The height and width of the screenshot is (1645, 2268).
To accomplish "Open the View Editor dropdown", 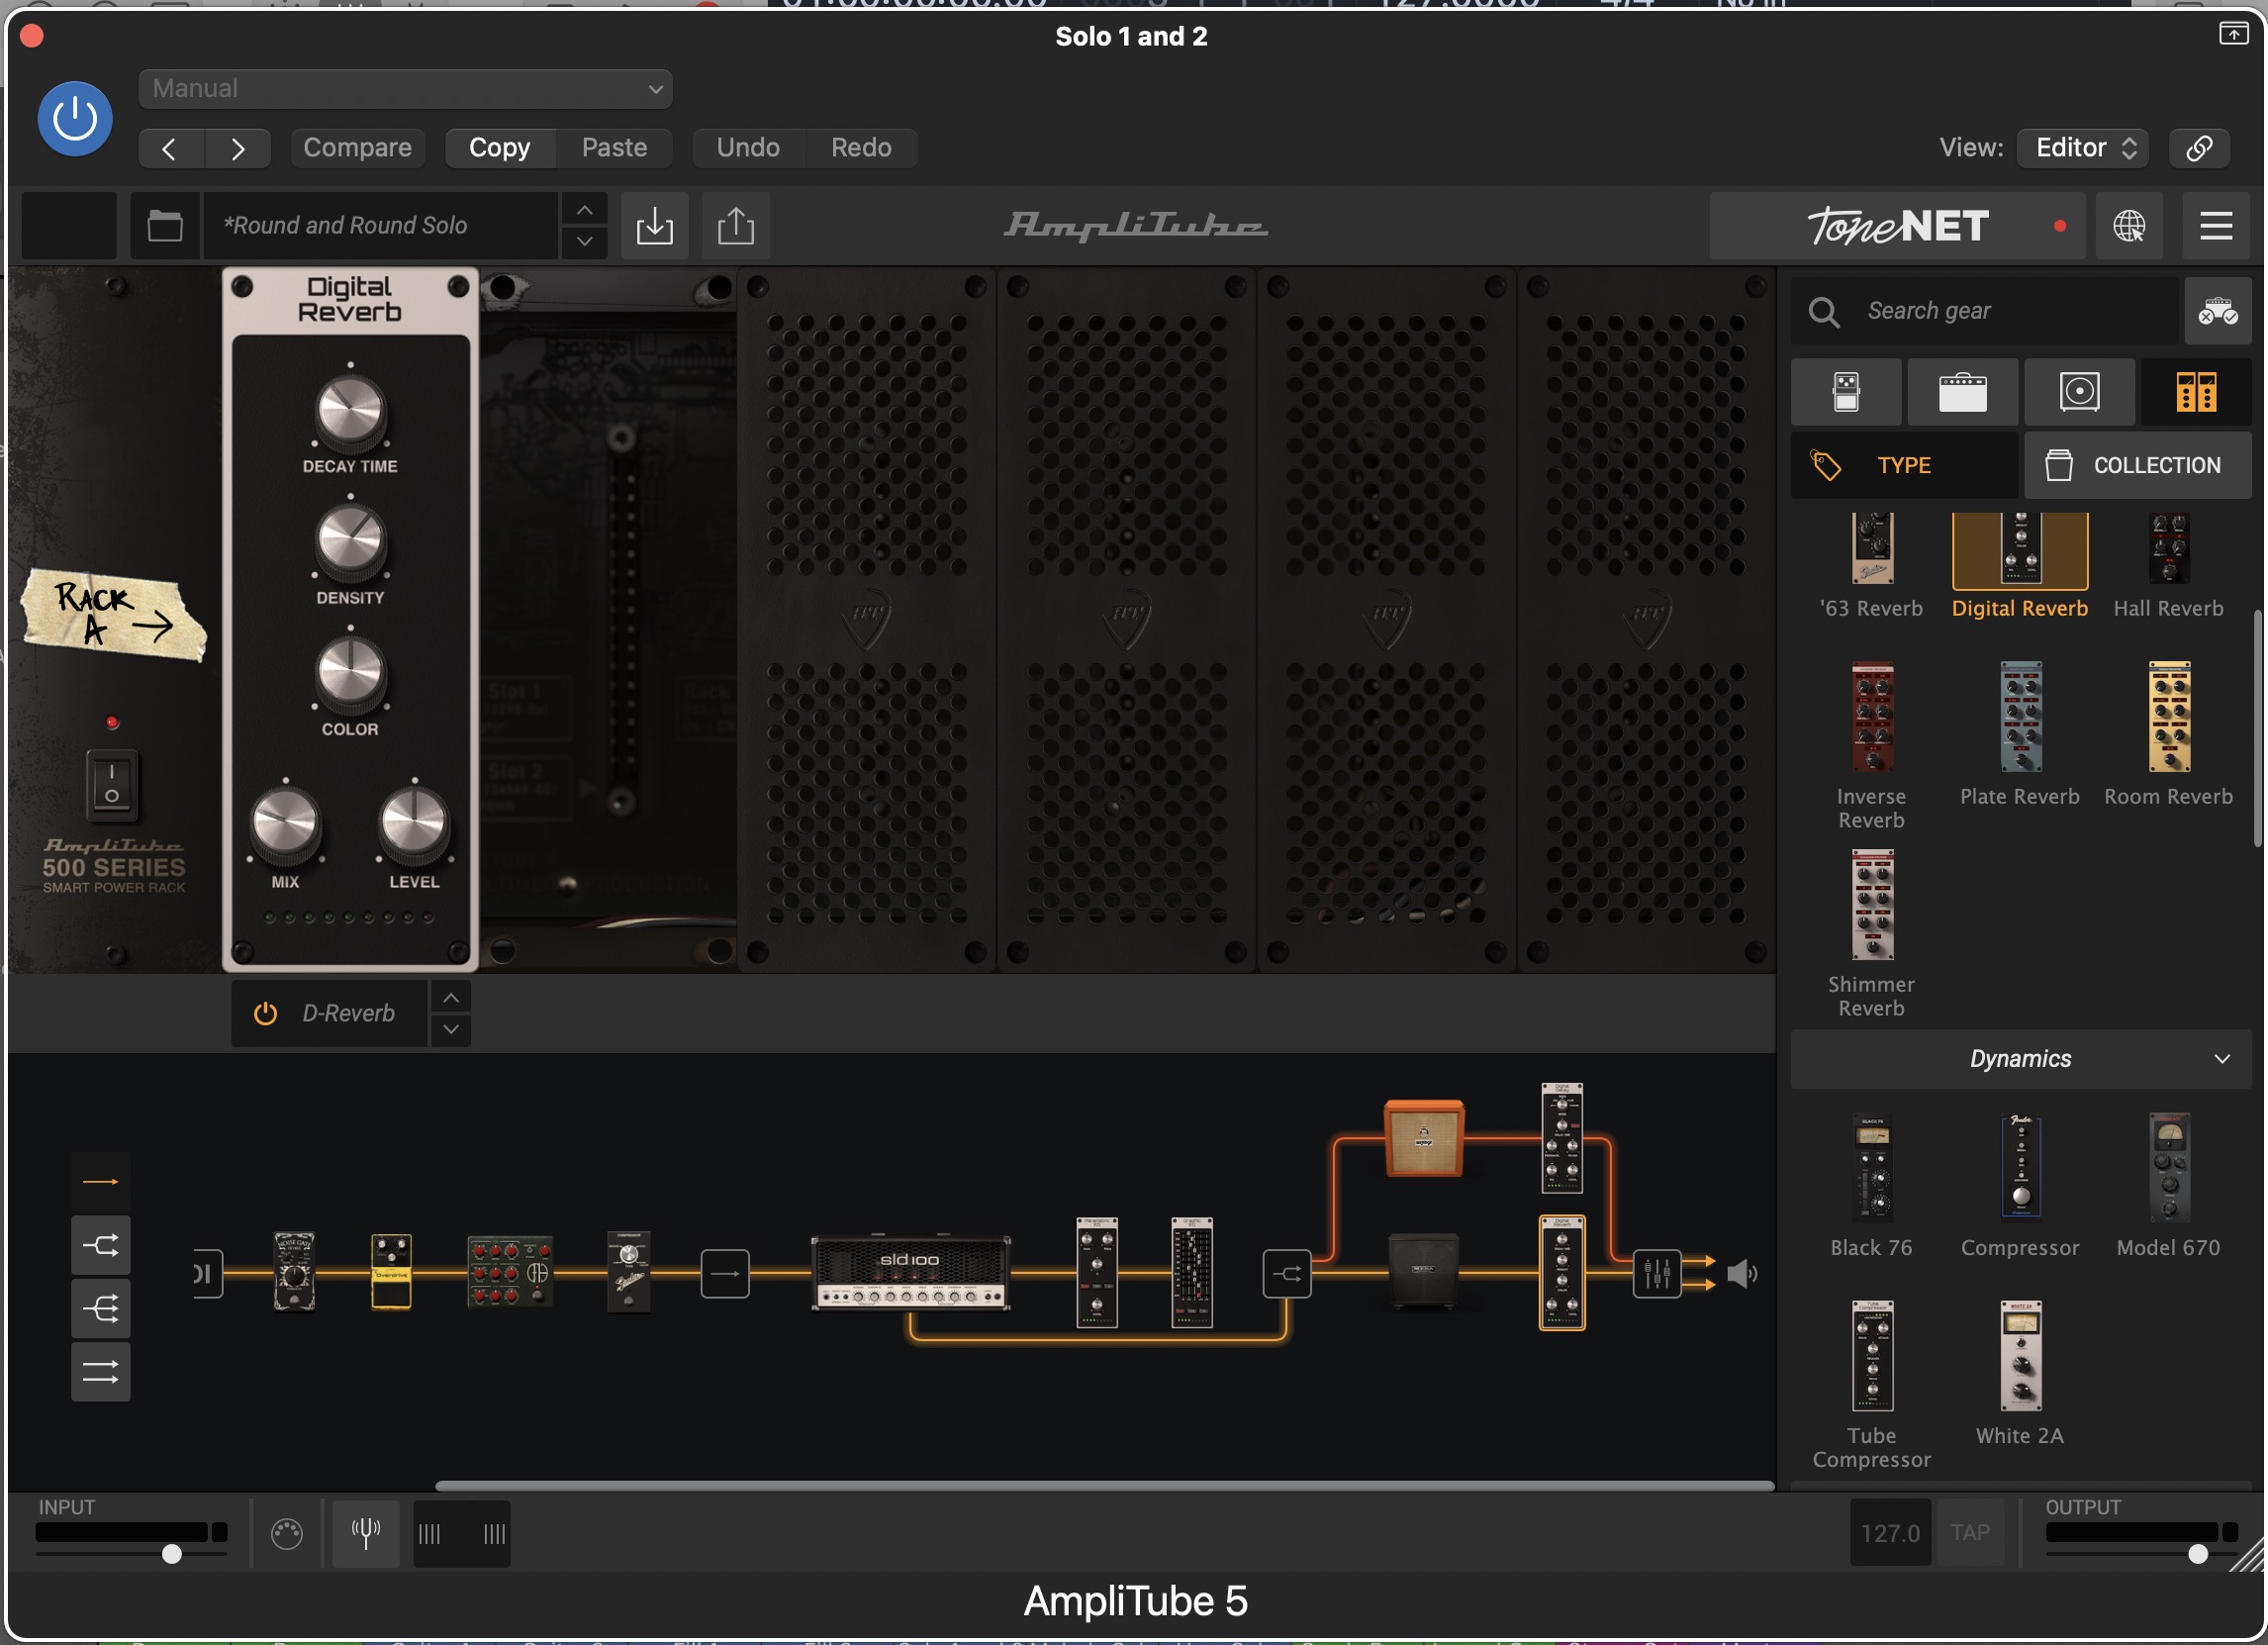I will click(x=2085, y=148).
